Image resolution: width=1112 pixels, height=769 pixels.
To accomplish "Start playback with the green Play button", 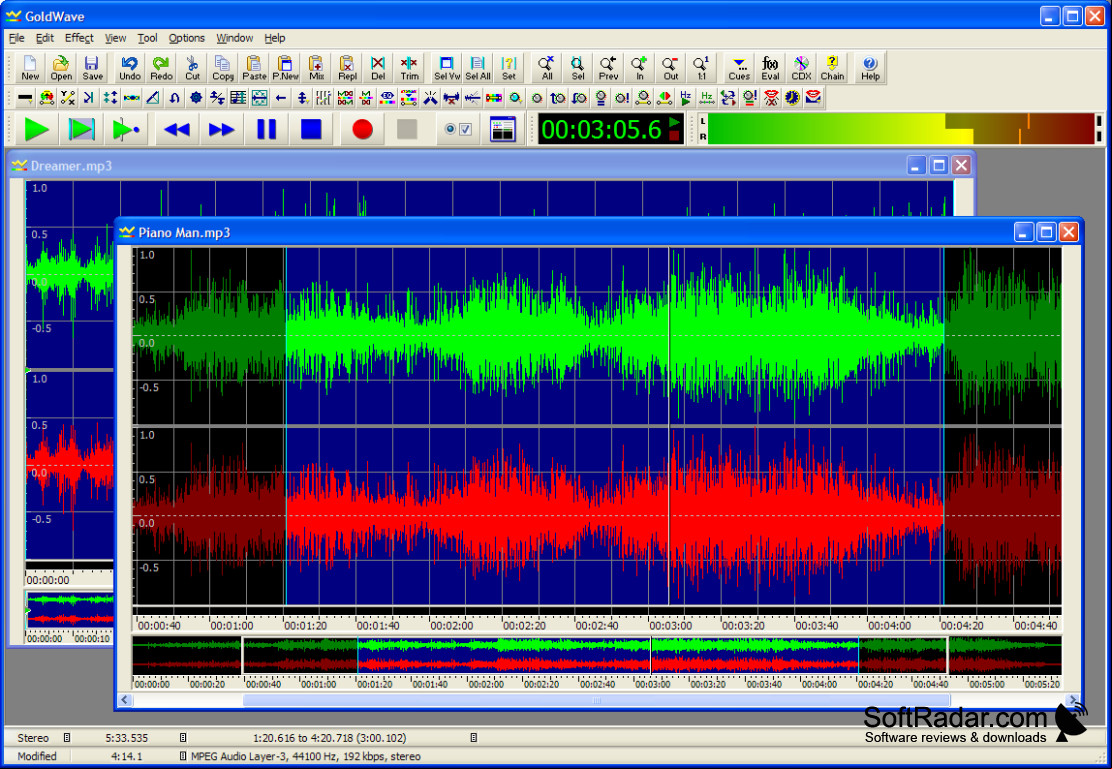I will (36, 129).
